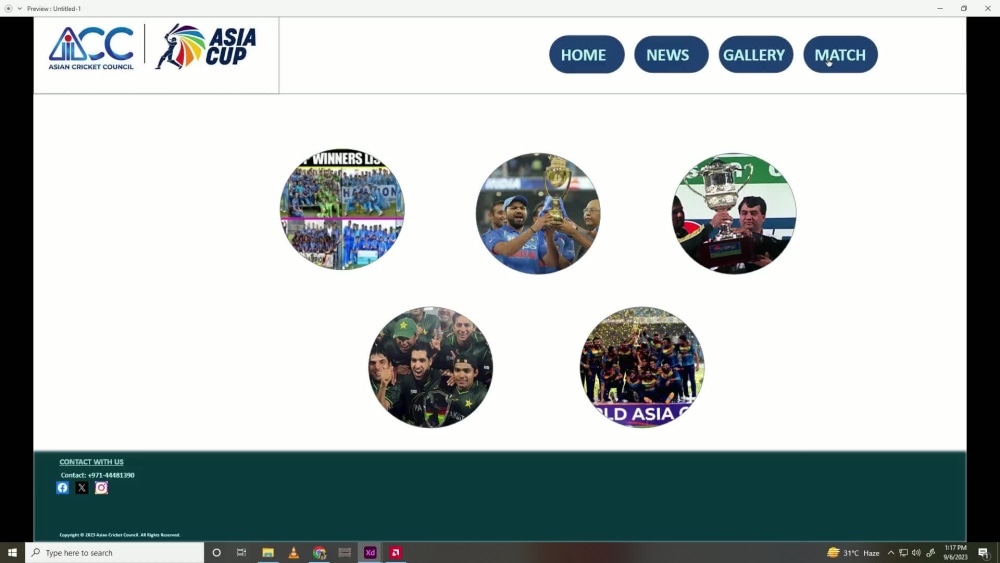Open the notification center icon
Screen dimensions: 1000x563
point(984,553)
